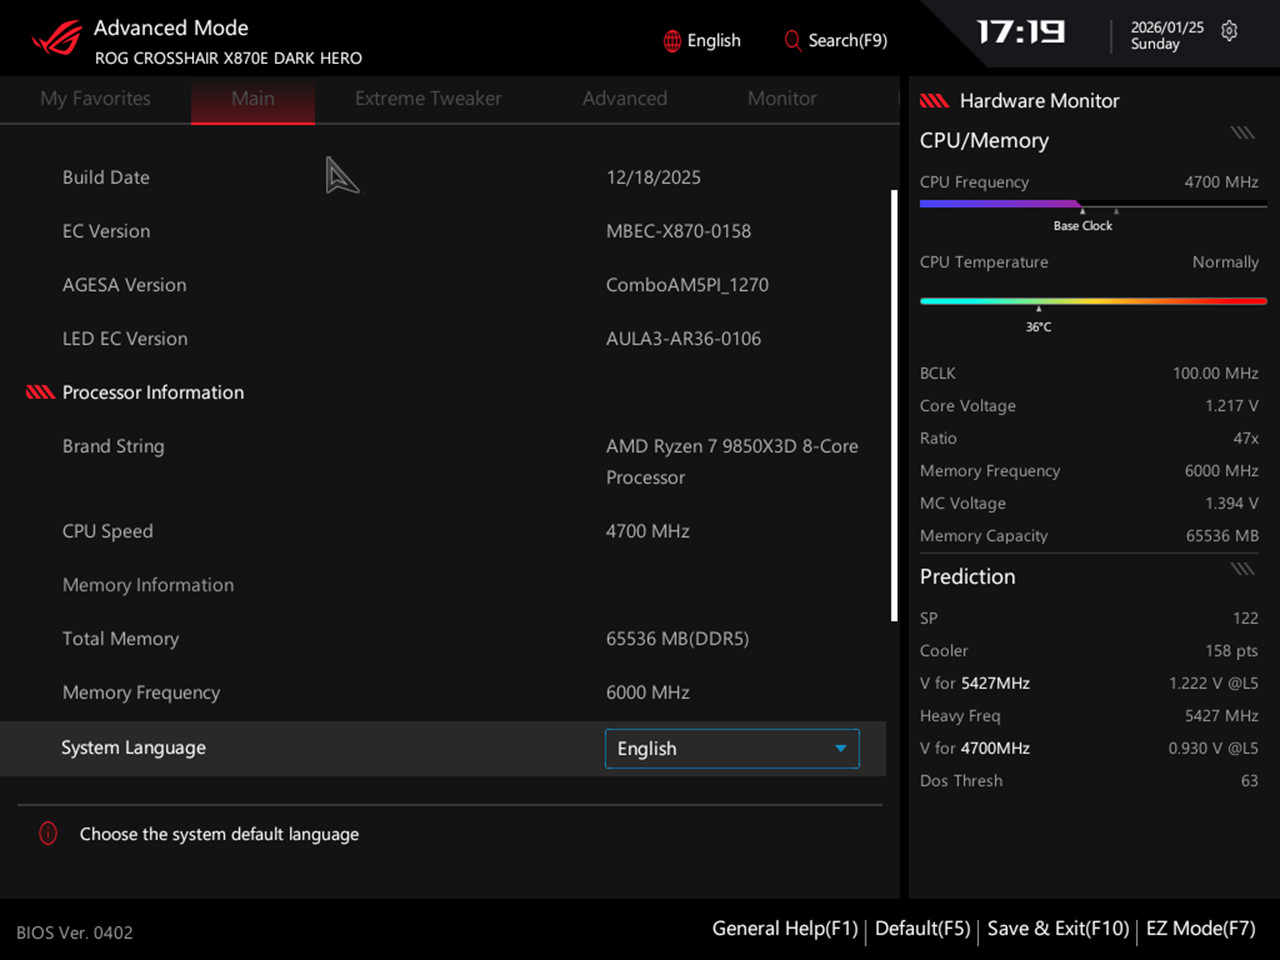Load defaults with Default(F5)
The width and height of the screenshot is (1280, 960).
(x=922, y=928)
